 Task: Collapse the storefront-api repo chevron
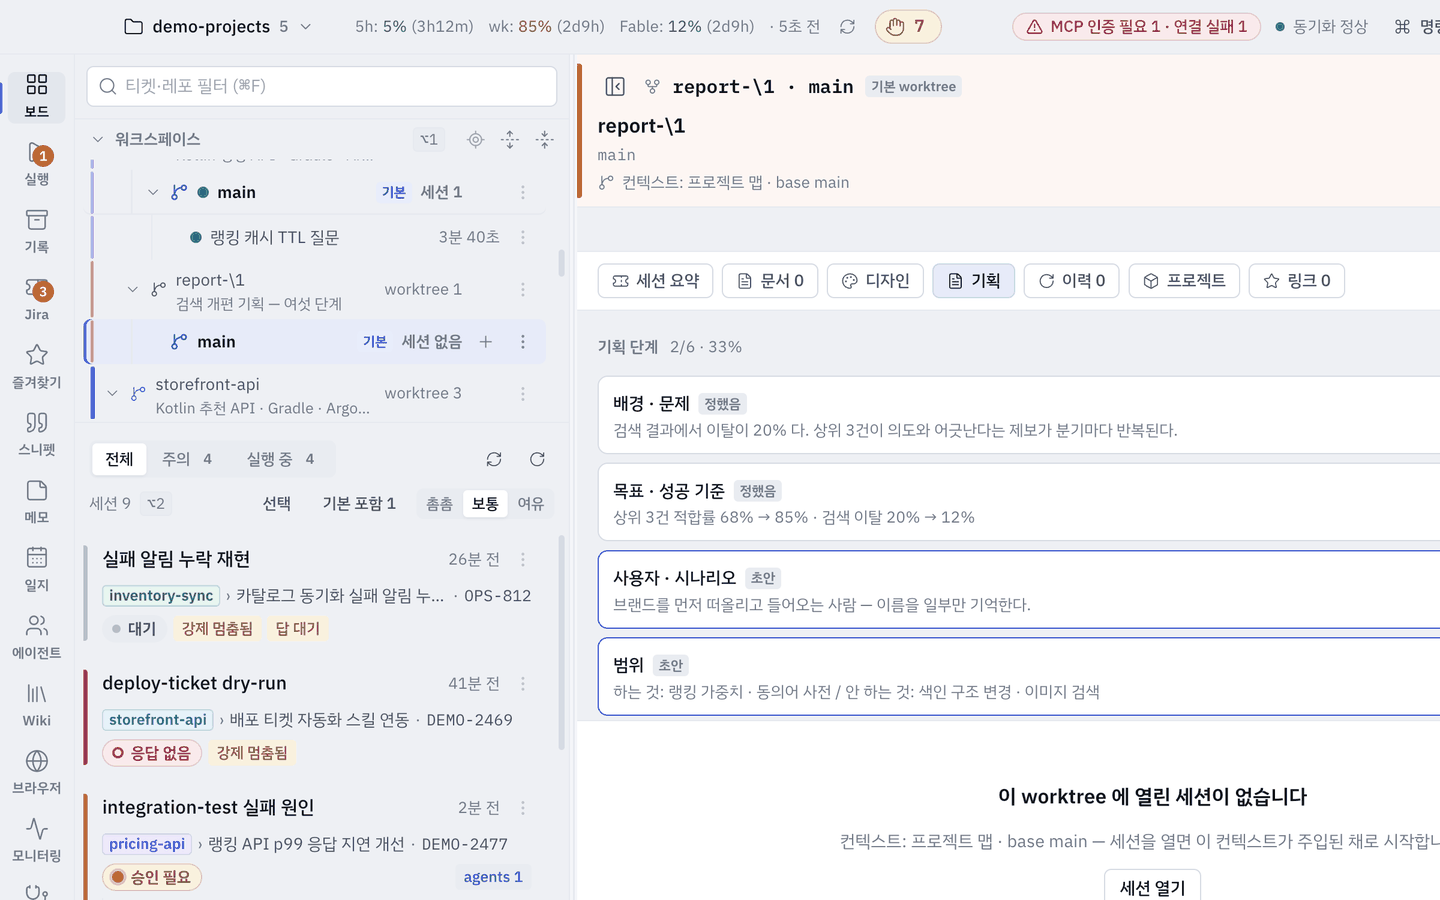(x=112, y=394)
